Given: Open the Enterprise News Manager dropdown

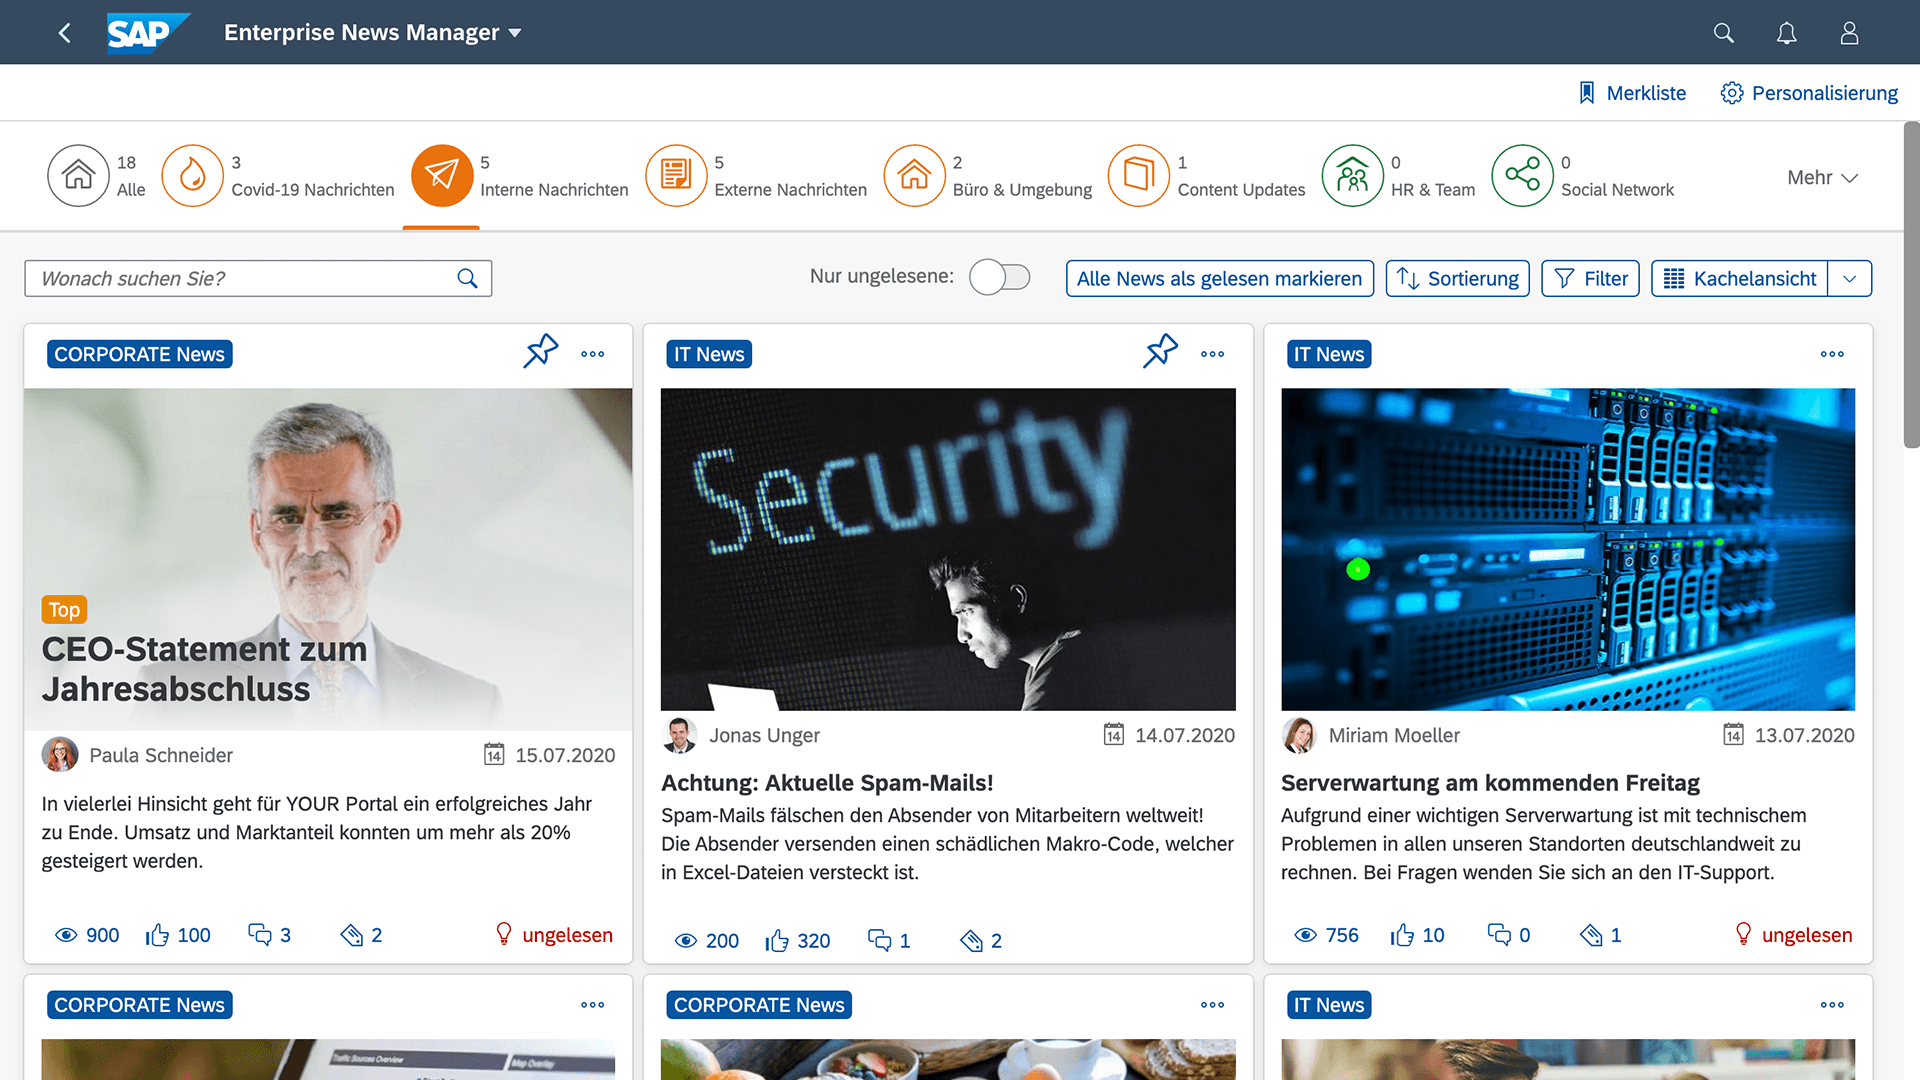Looking at the screenshot, I should tap(371, 32).
